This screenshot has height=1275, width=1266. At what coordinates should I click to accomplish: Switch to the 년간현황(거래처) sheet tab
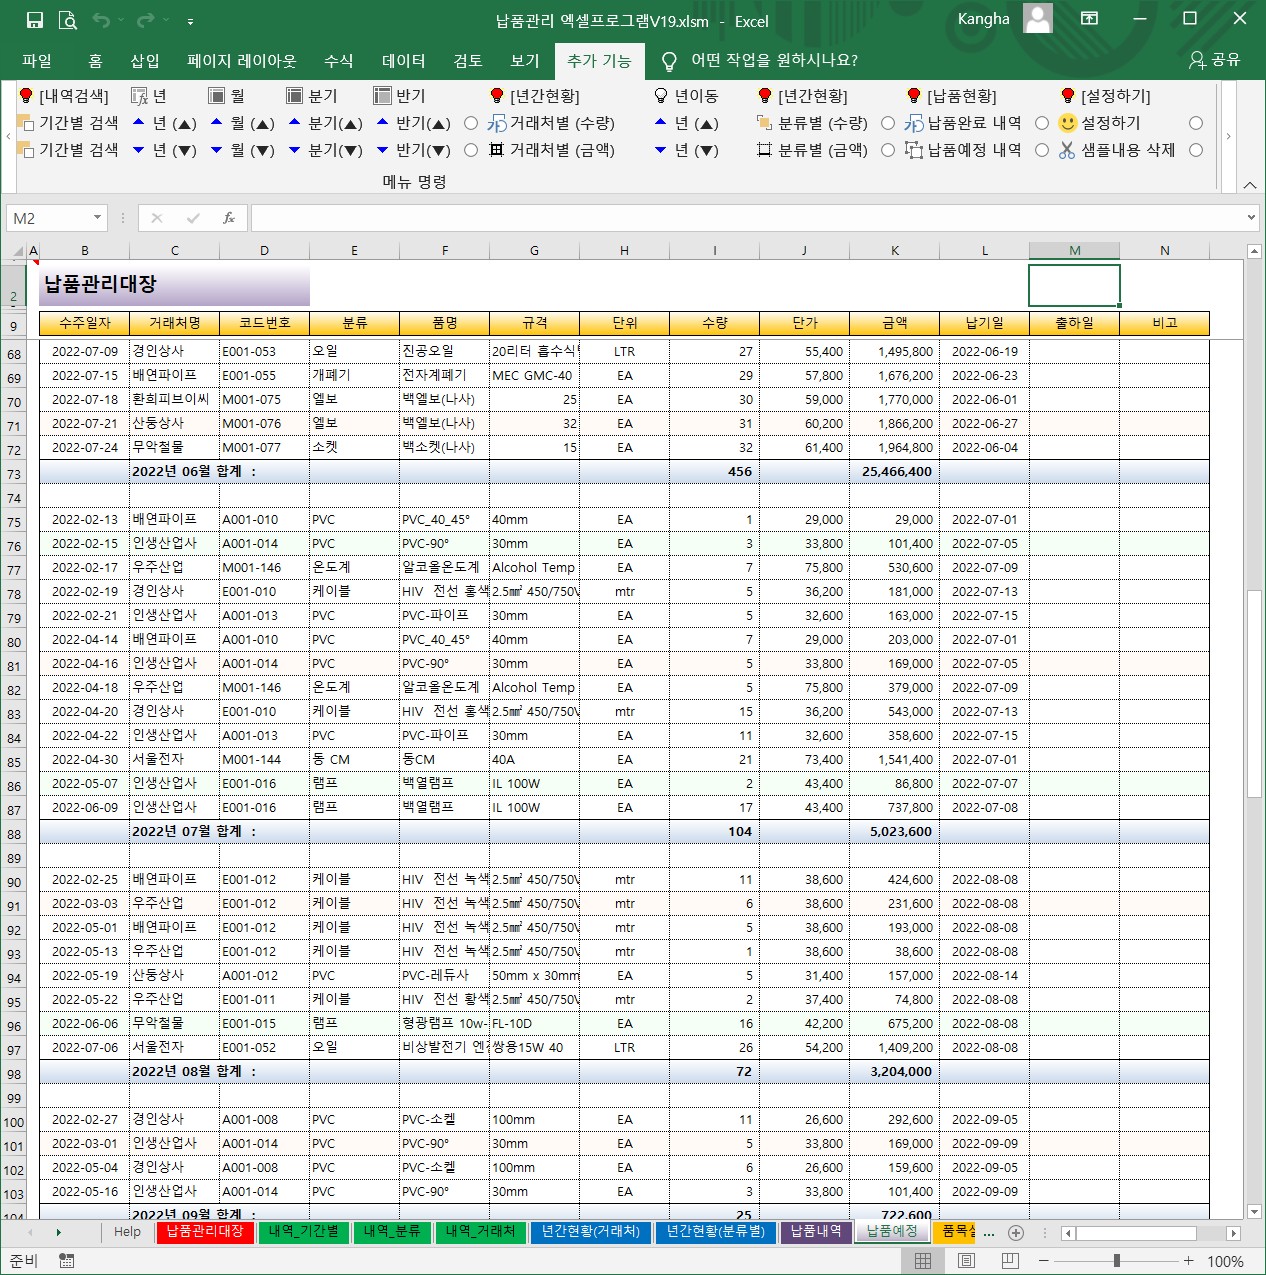click(591, 1232)
